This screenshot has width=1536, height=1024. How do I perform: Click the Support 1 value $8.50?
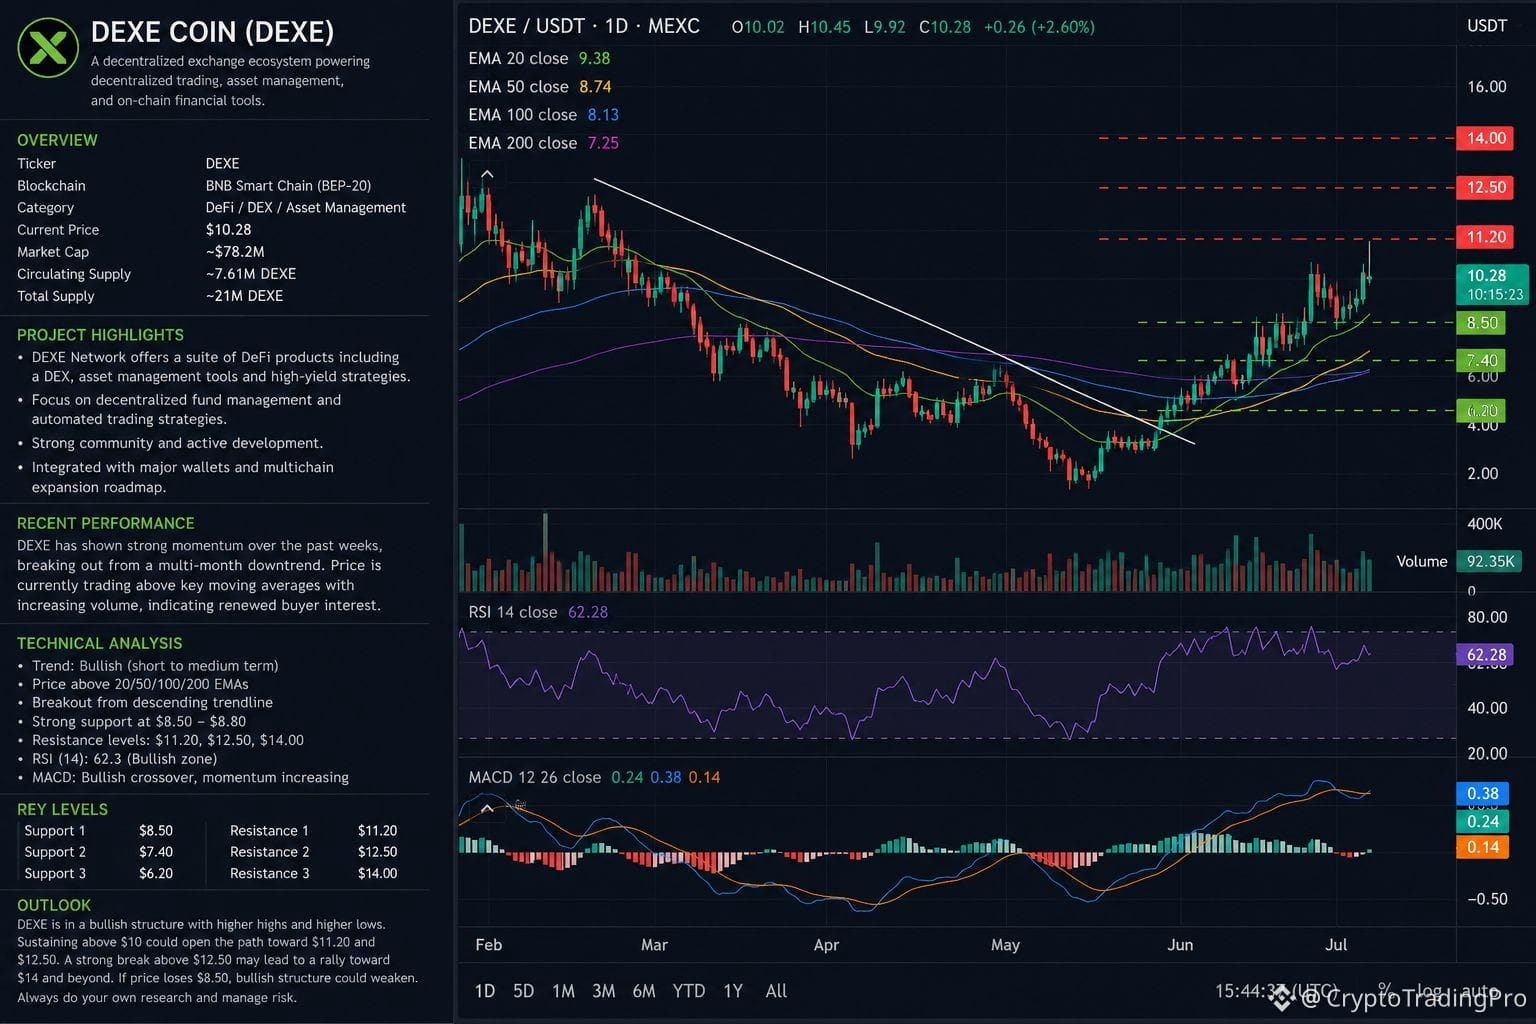pos(156,831)
